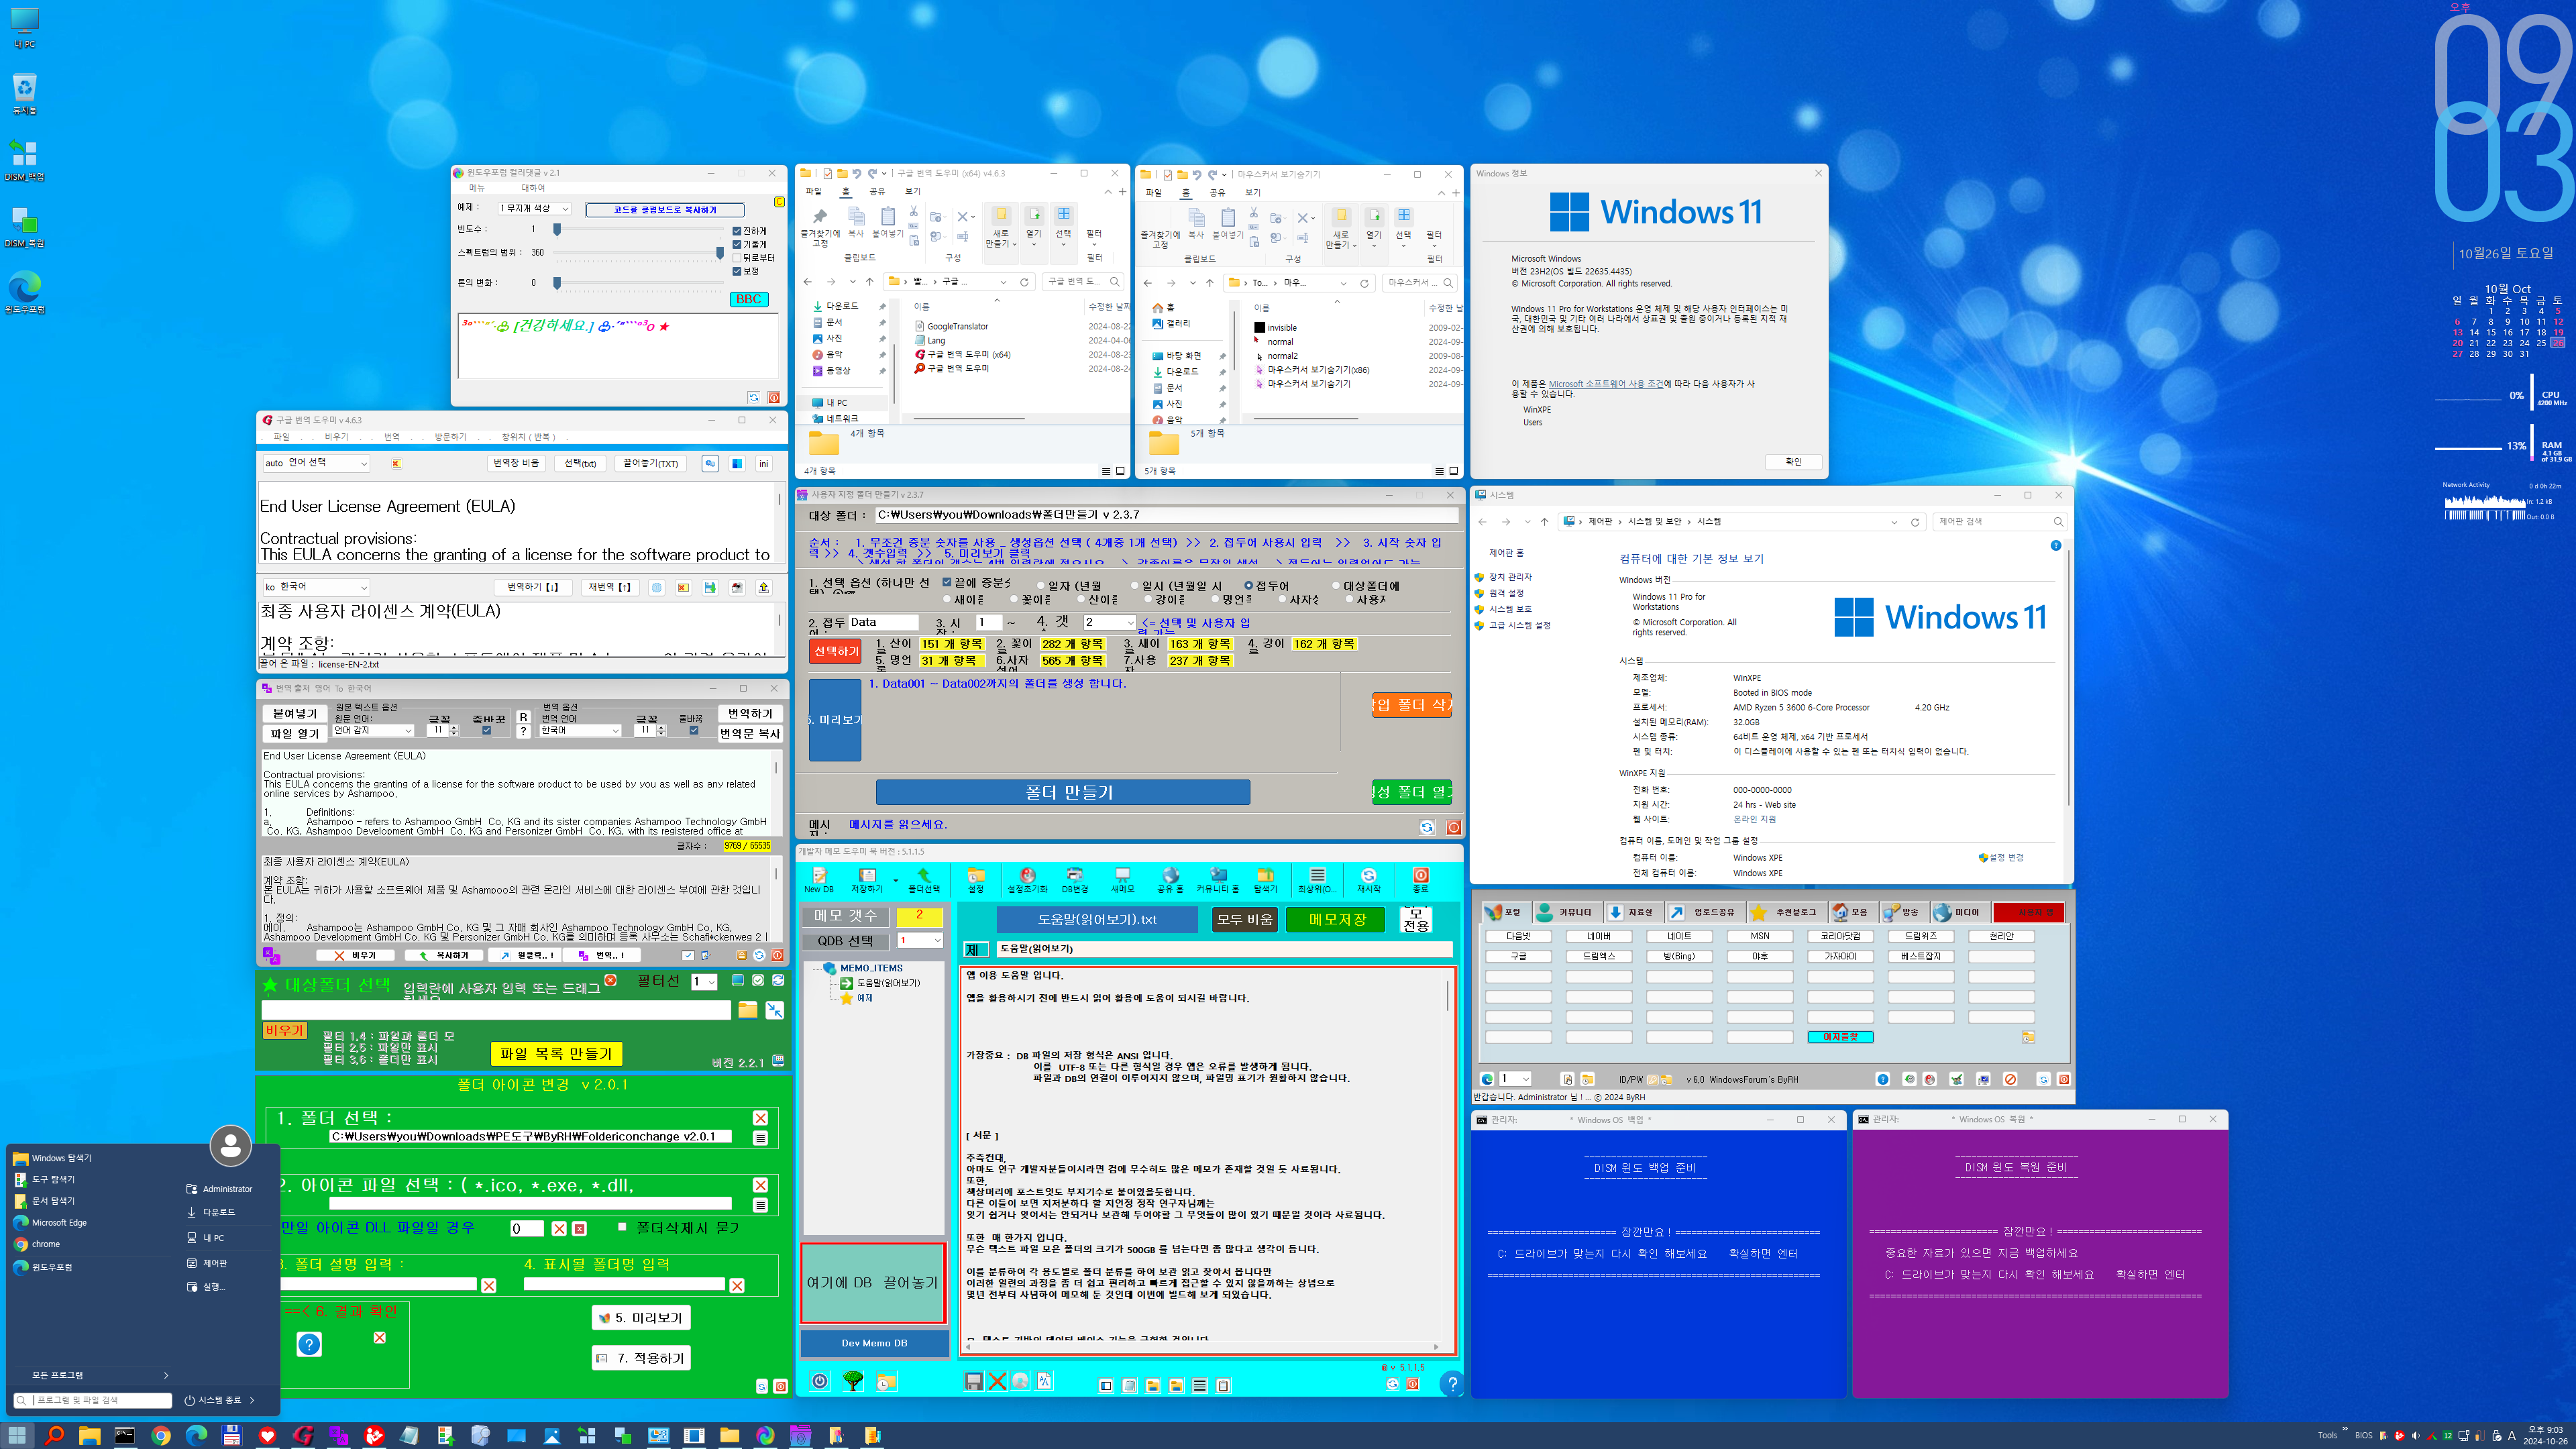
Task: Click red X delete icon at memo helper bottom
Action: (x=997, y=1381)
